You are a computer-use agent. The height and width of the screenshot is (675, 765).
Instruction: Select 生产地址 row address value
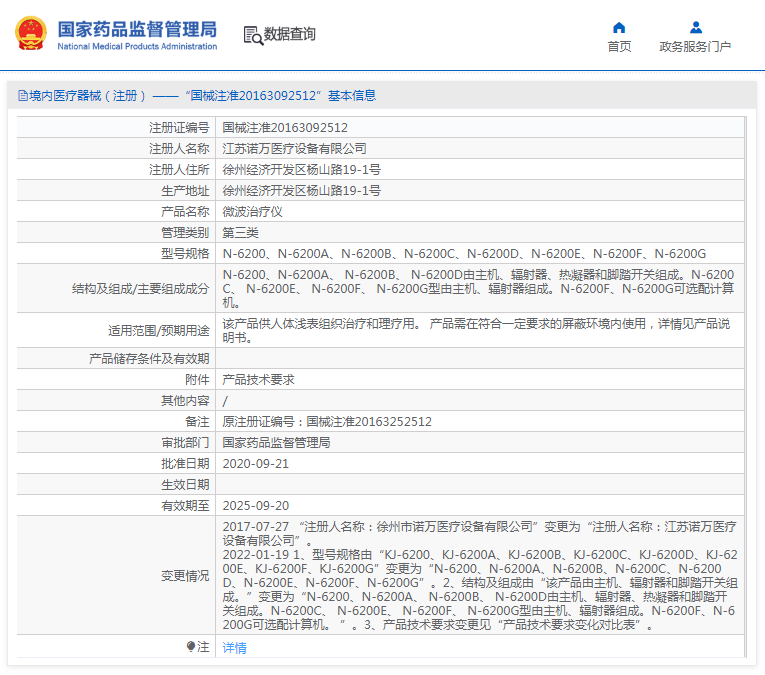point(302,191)
